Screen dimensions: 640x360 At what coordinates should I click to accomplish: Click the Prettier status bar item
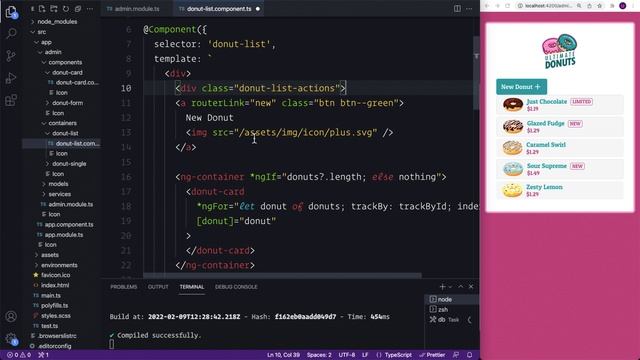(x=432, y=355)
